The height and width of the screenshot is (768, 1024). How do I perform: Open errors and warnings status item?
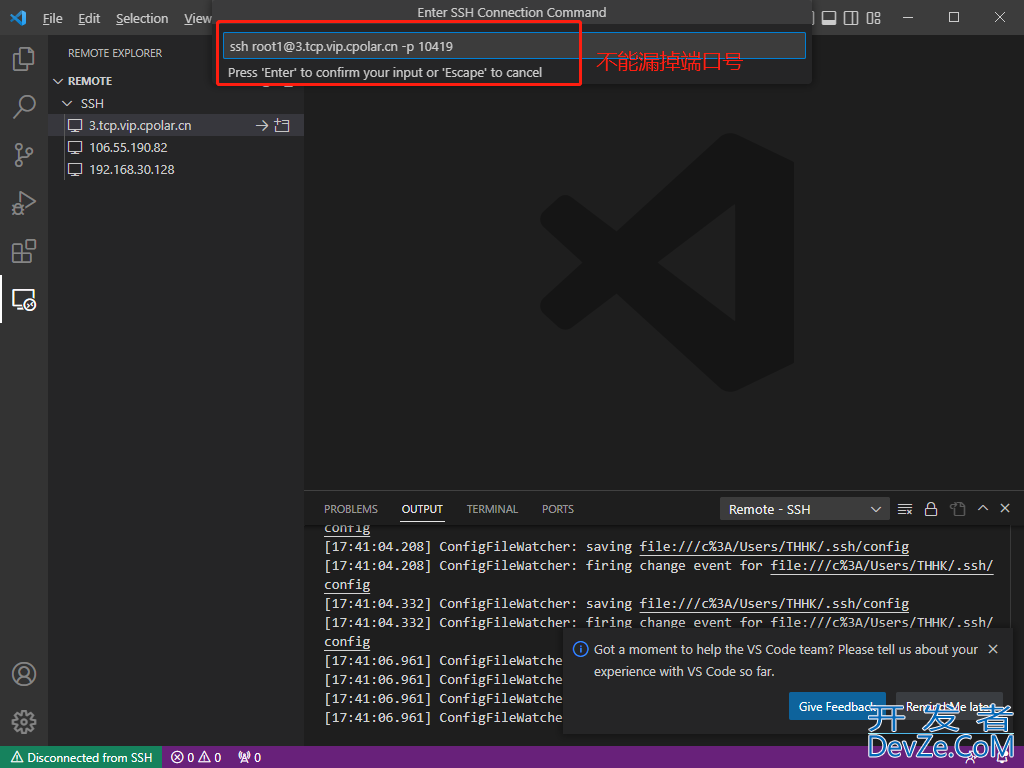(196, 758)
